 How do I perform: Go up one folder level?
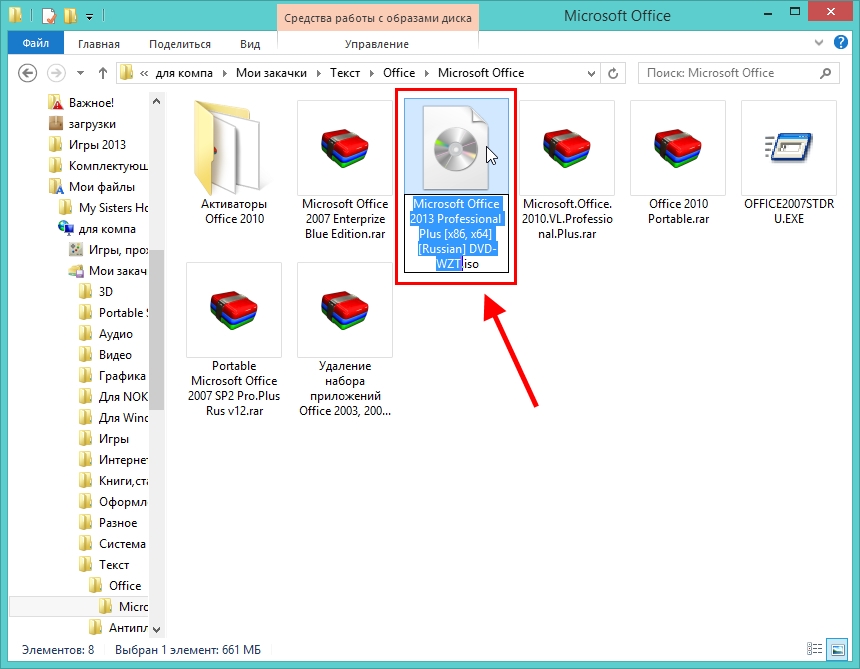coord(103,73)
